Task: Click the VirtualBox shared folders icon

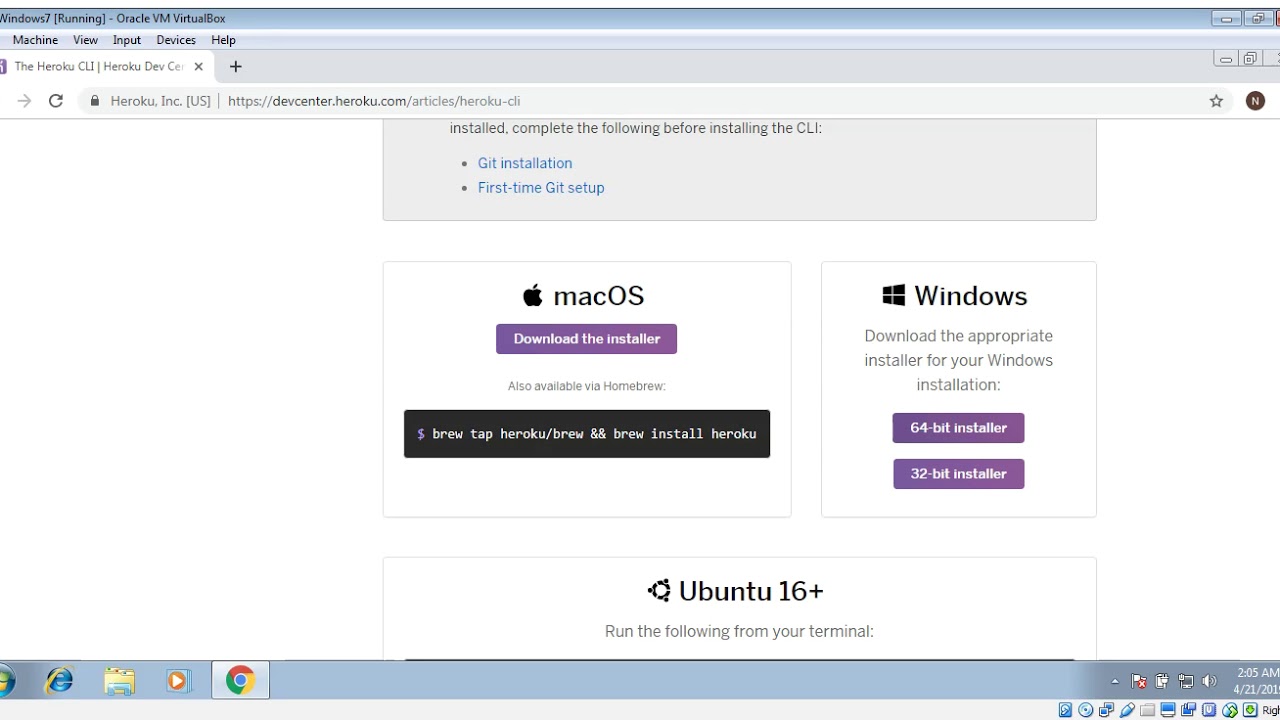Action: coord(1147,710)
